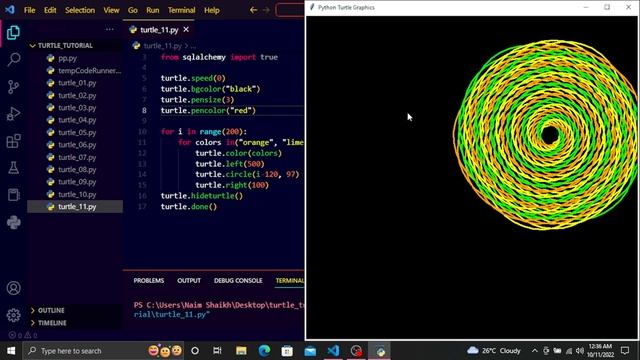640x360 pixels.
Task: Open the Search view icon
Action: click(x=13, y=60)
